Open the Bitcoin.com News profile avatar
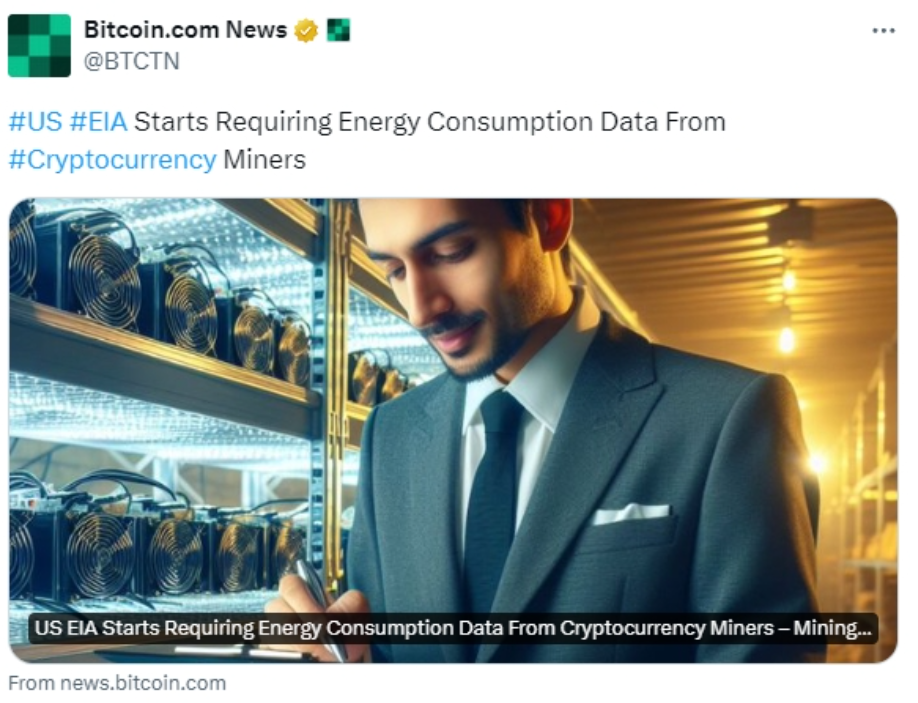Image resolution: width=918 pixels, height=703 pixels. pyautogui.click(x=39, y=46)
